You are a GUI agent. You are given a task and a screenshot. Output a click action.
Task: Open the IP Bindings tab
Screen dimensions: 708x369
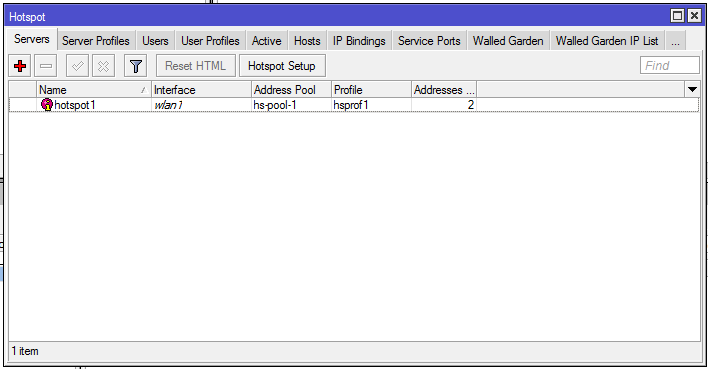coord(359,41)
